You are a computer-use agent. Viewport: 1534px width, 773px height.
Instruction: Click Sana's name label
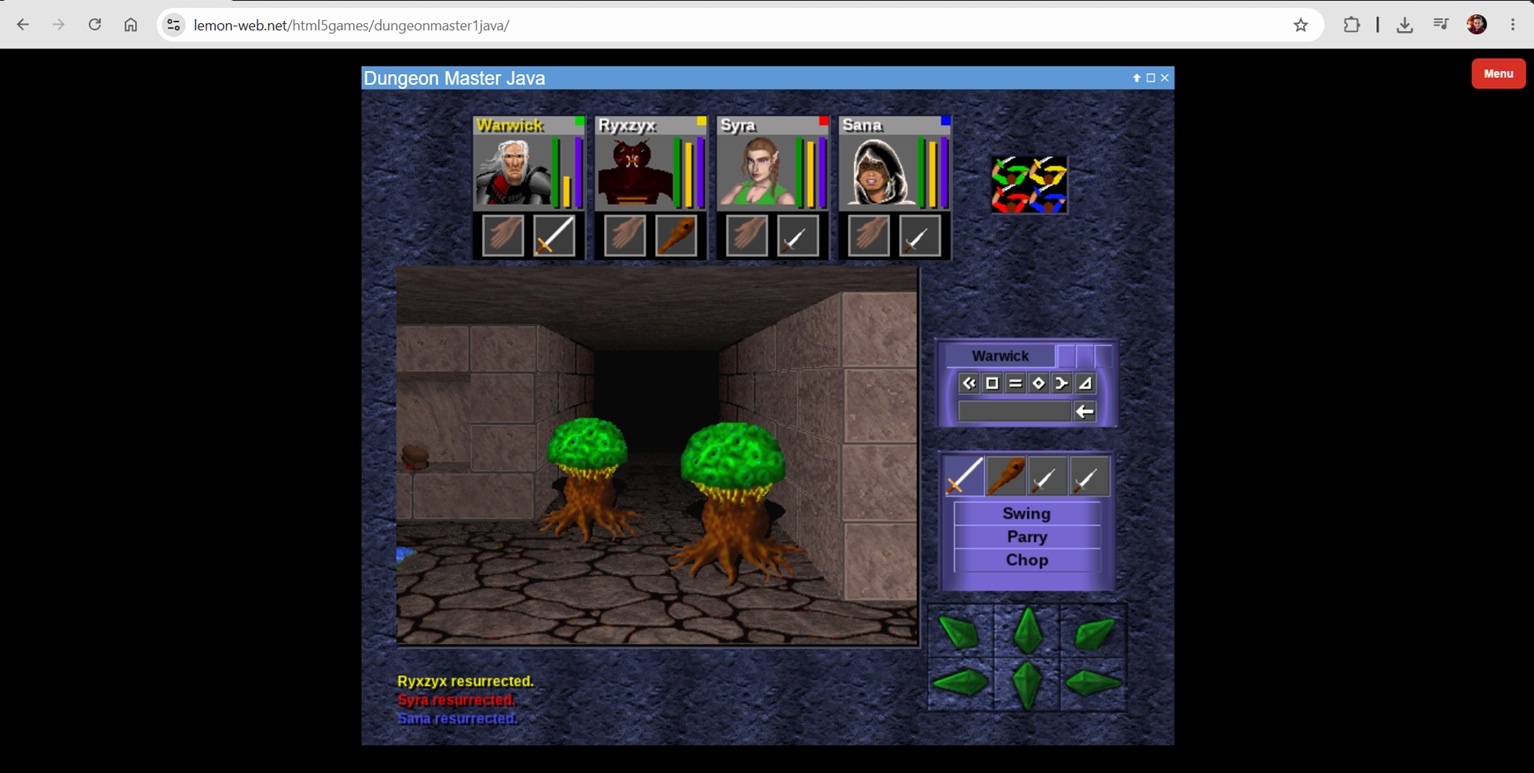(862, 125)
